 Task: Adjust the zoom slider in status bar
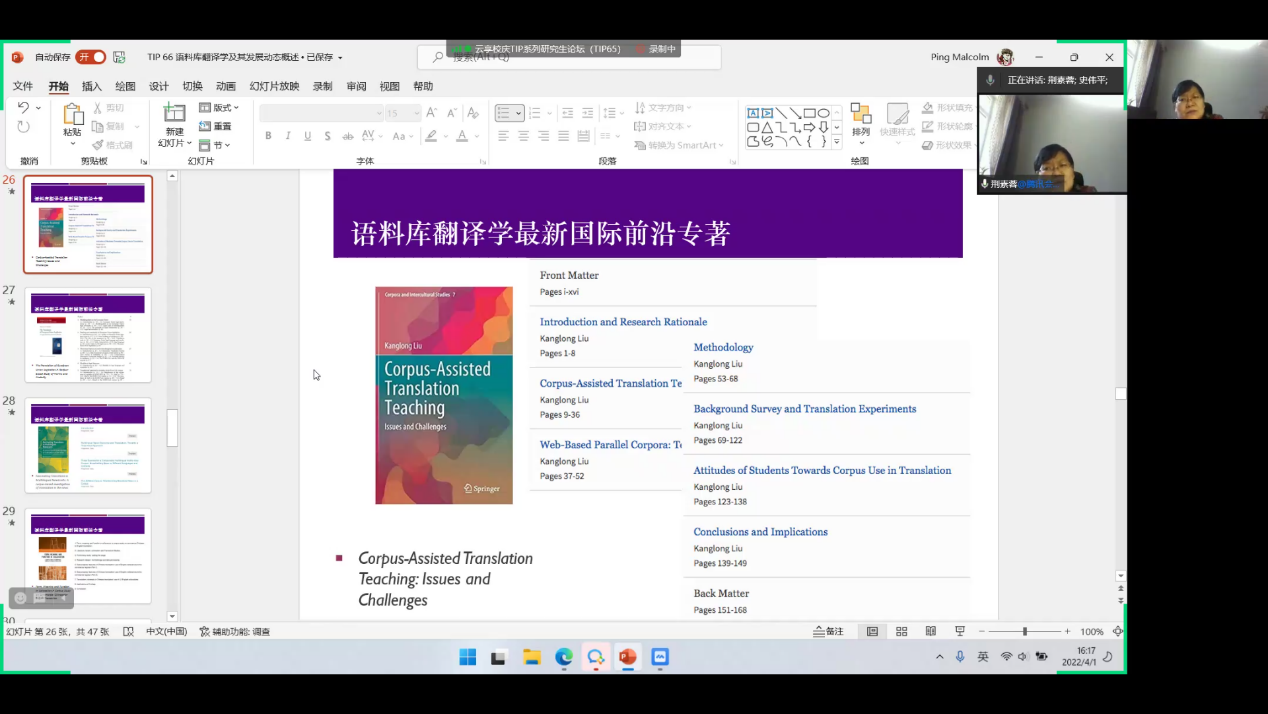click(1024, 632)
